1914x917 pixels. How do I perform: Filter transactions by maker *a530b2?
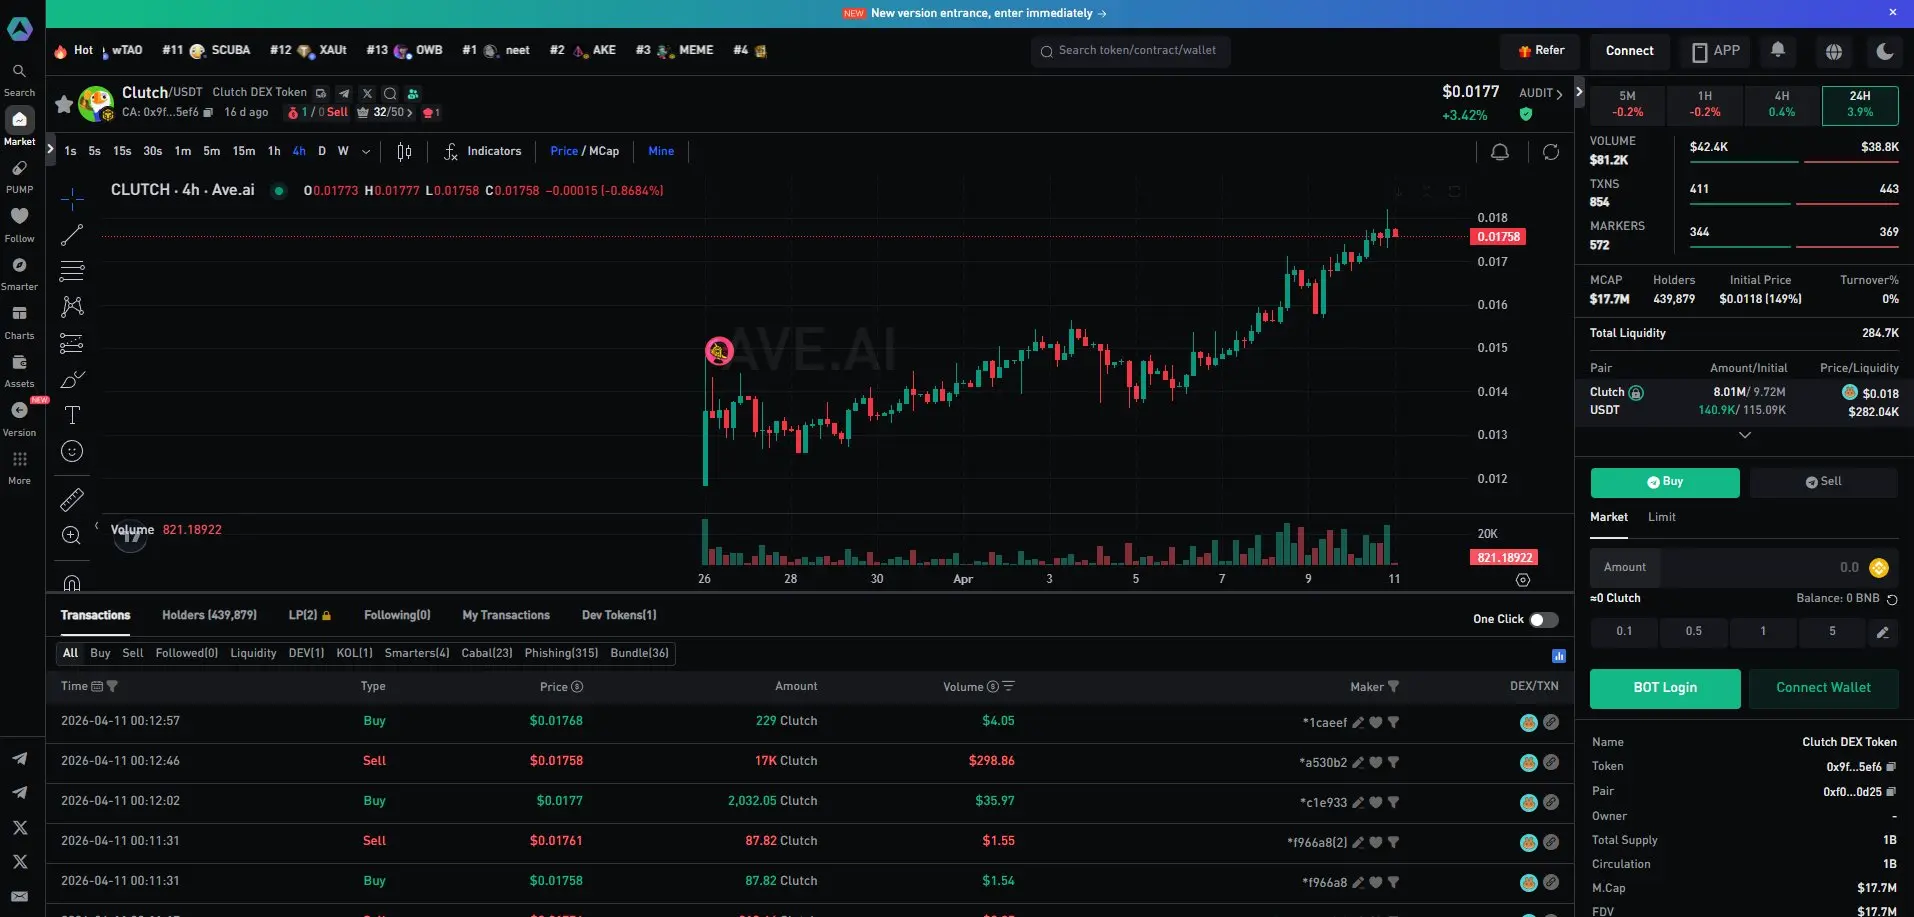coord(1393,762)
